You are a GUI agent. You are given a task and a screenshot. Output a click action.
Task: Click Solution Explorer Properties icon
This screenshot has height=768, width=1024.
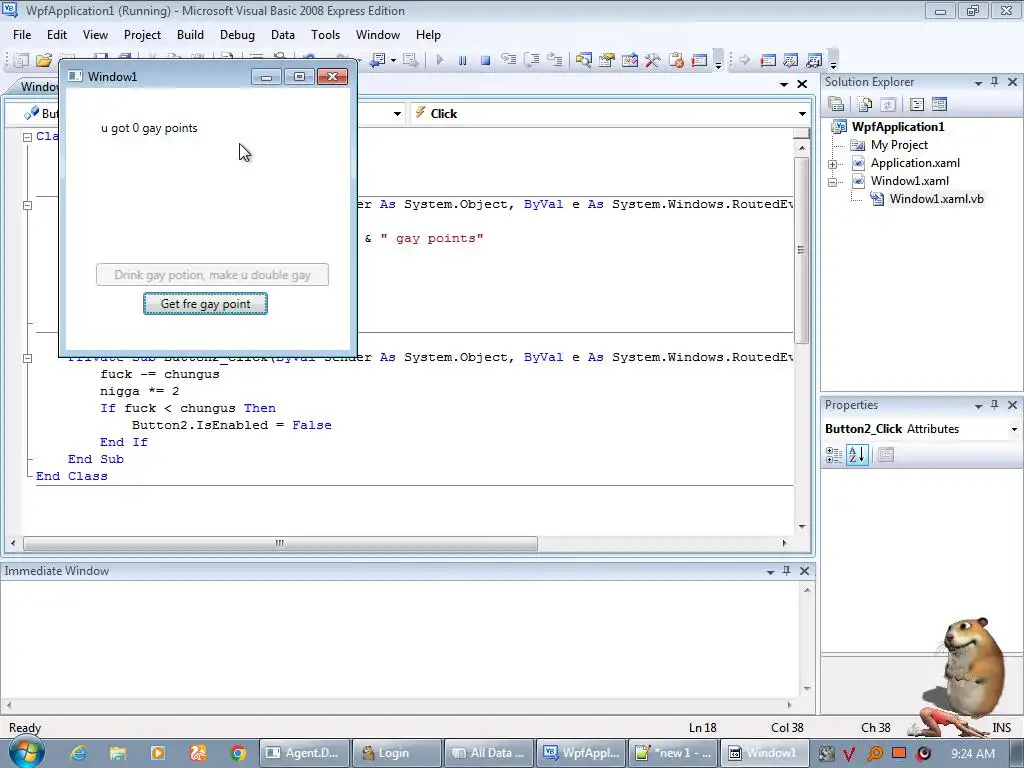[x=836, y=104]
